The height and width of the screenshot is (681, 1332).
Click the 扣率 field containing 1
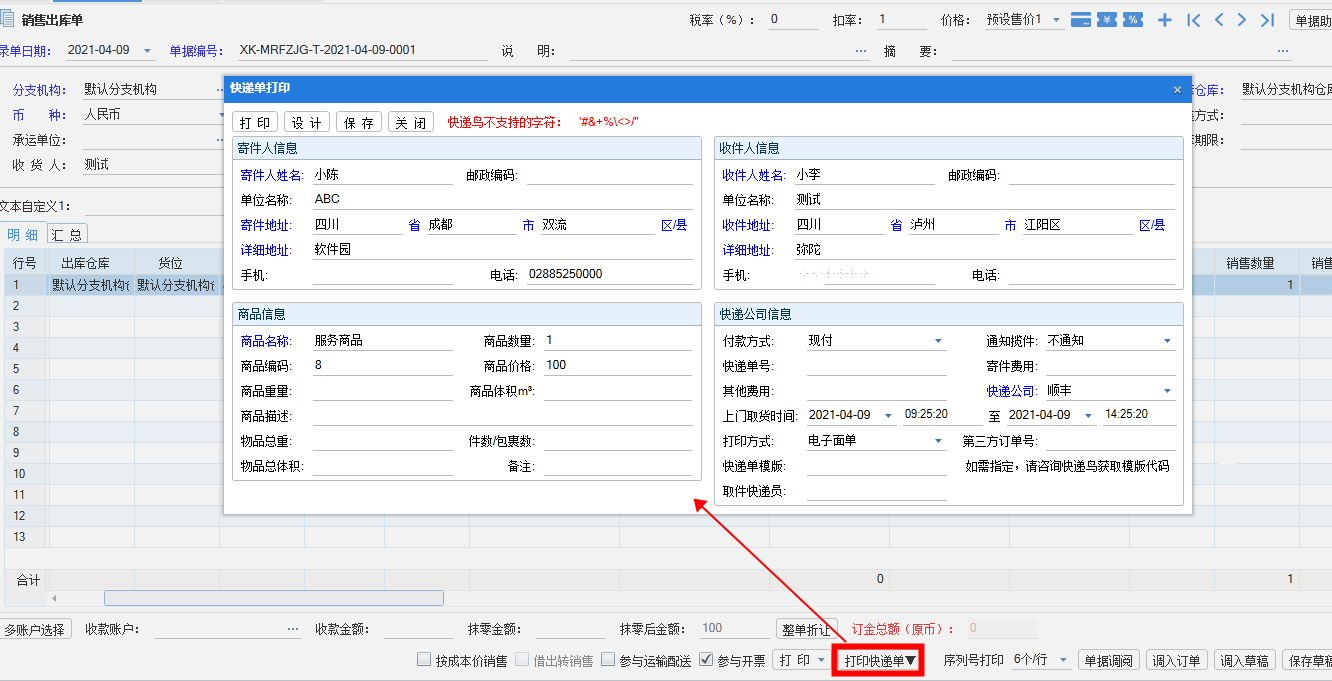point(902,20)
